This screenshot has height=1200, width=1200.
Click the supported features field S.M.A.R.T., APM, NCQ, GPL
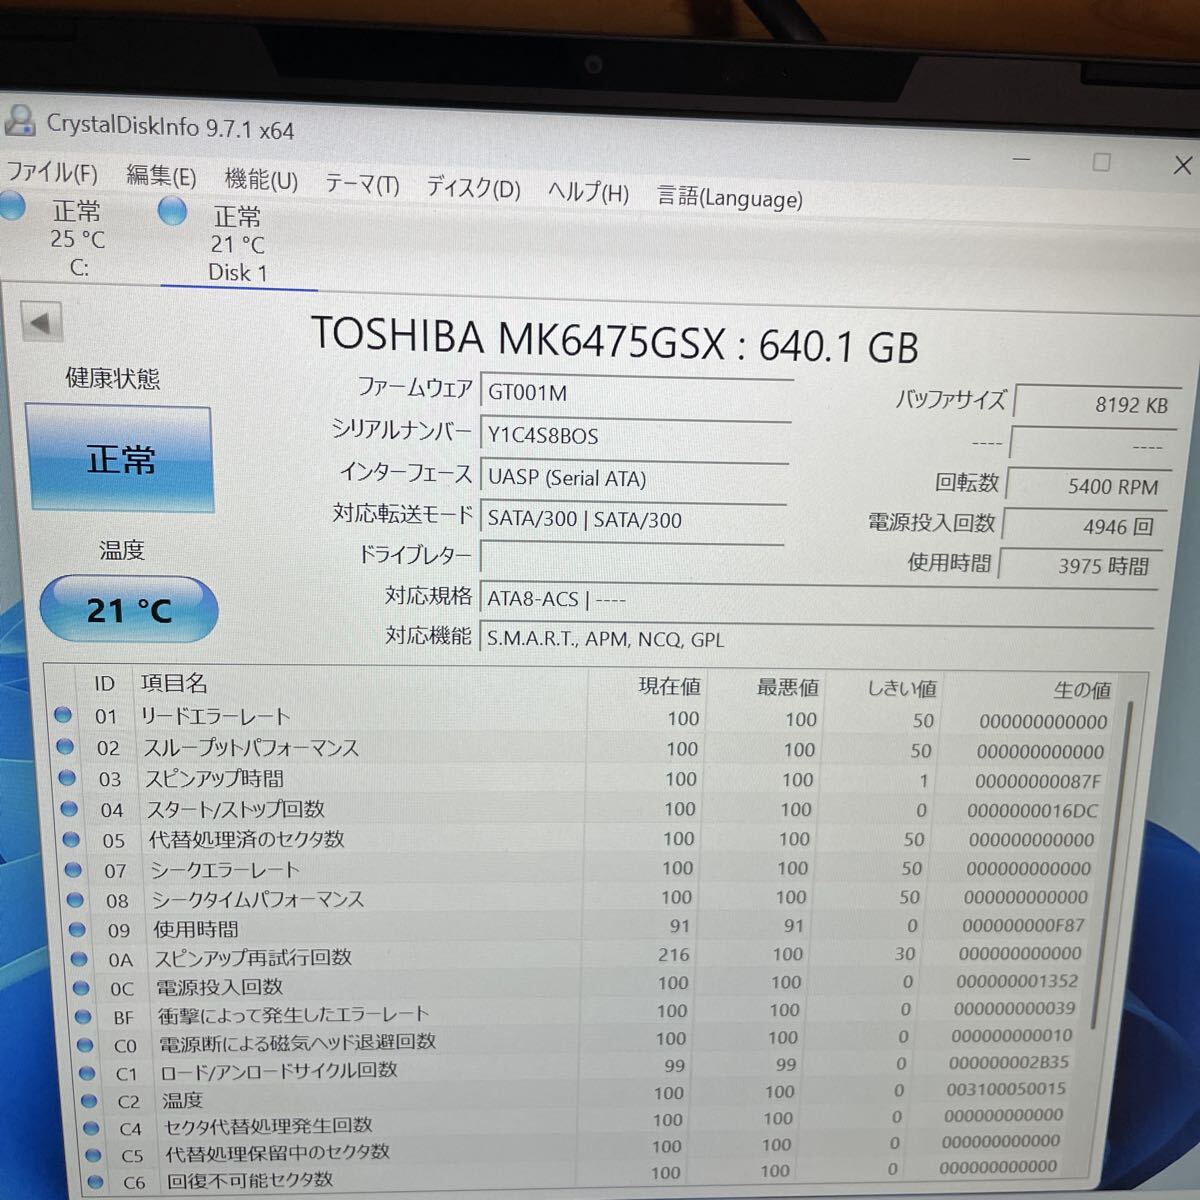(817, 638)
